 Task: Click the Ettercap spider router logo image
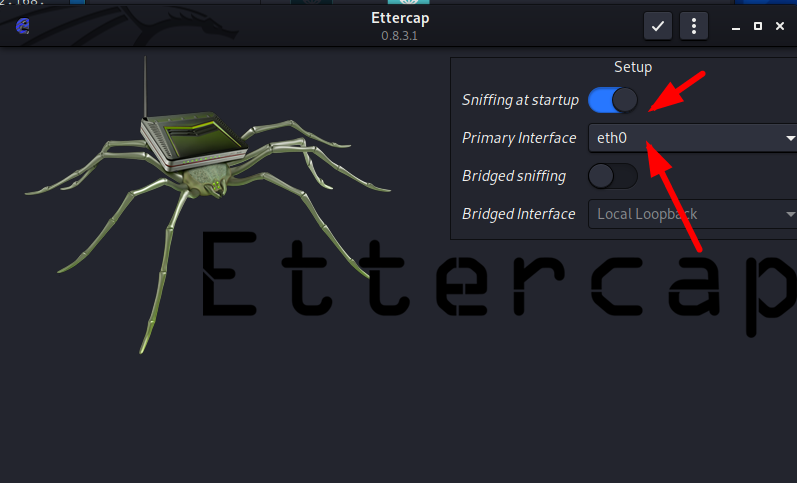click(x=208, y=203)
